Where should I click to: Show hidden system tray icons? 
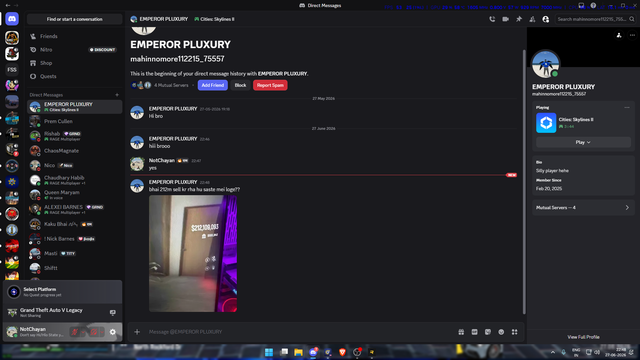pos(553,352)
